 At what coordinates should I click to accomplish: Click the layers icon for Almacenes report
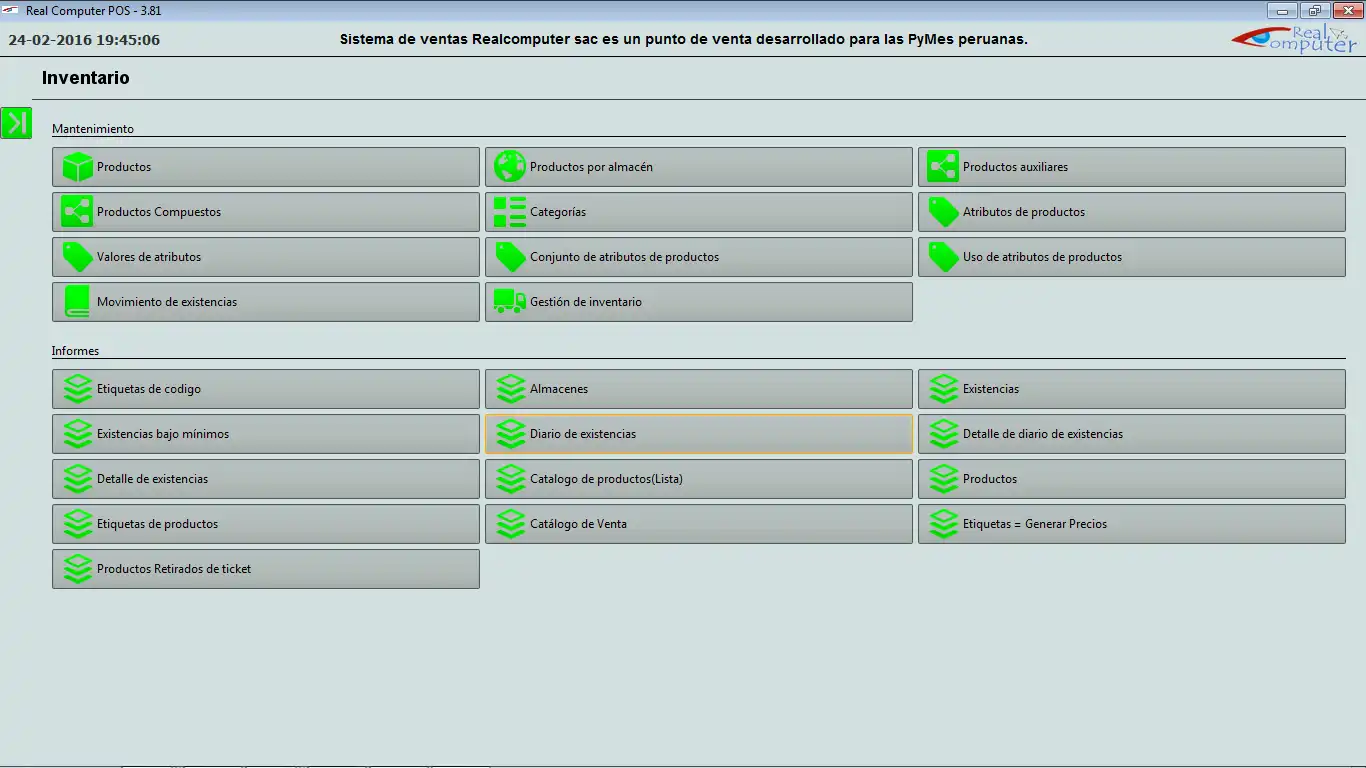pos(510,389)
